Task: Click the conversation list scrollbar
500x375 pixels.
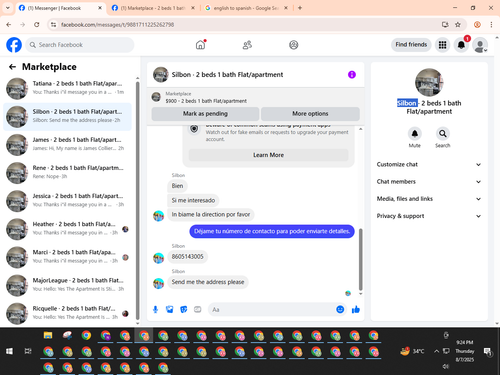Action: [x=137, y=200]
